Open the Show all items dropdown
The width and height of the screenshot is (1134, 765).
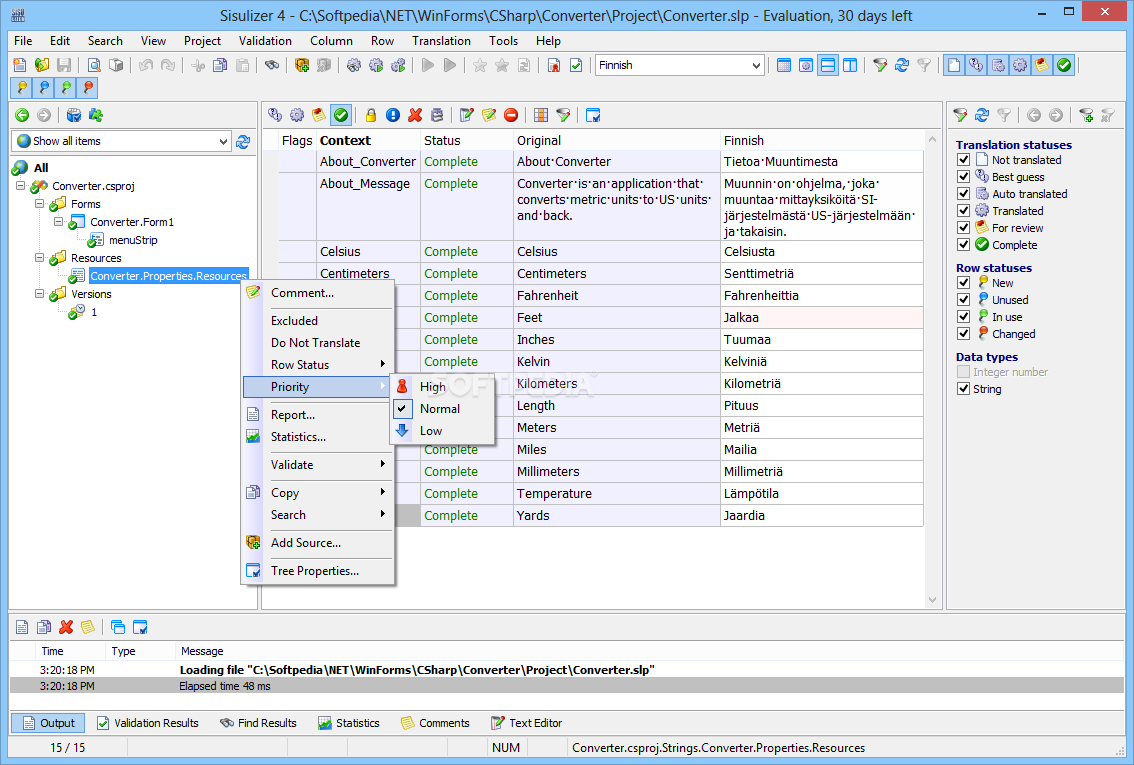coord(223,142)
